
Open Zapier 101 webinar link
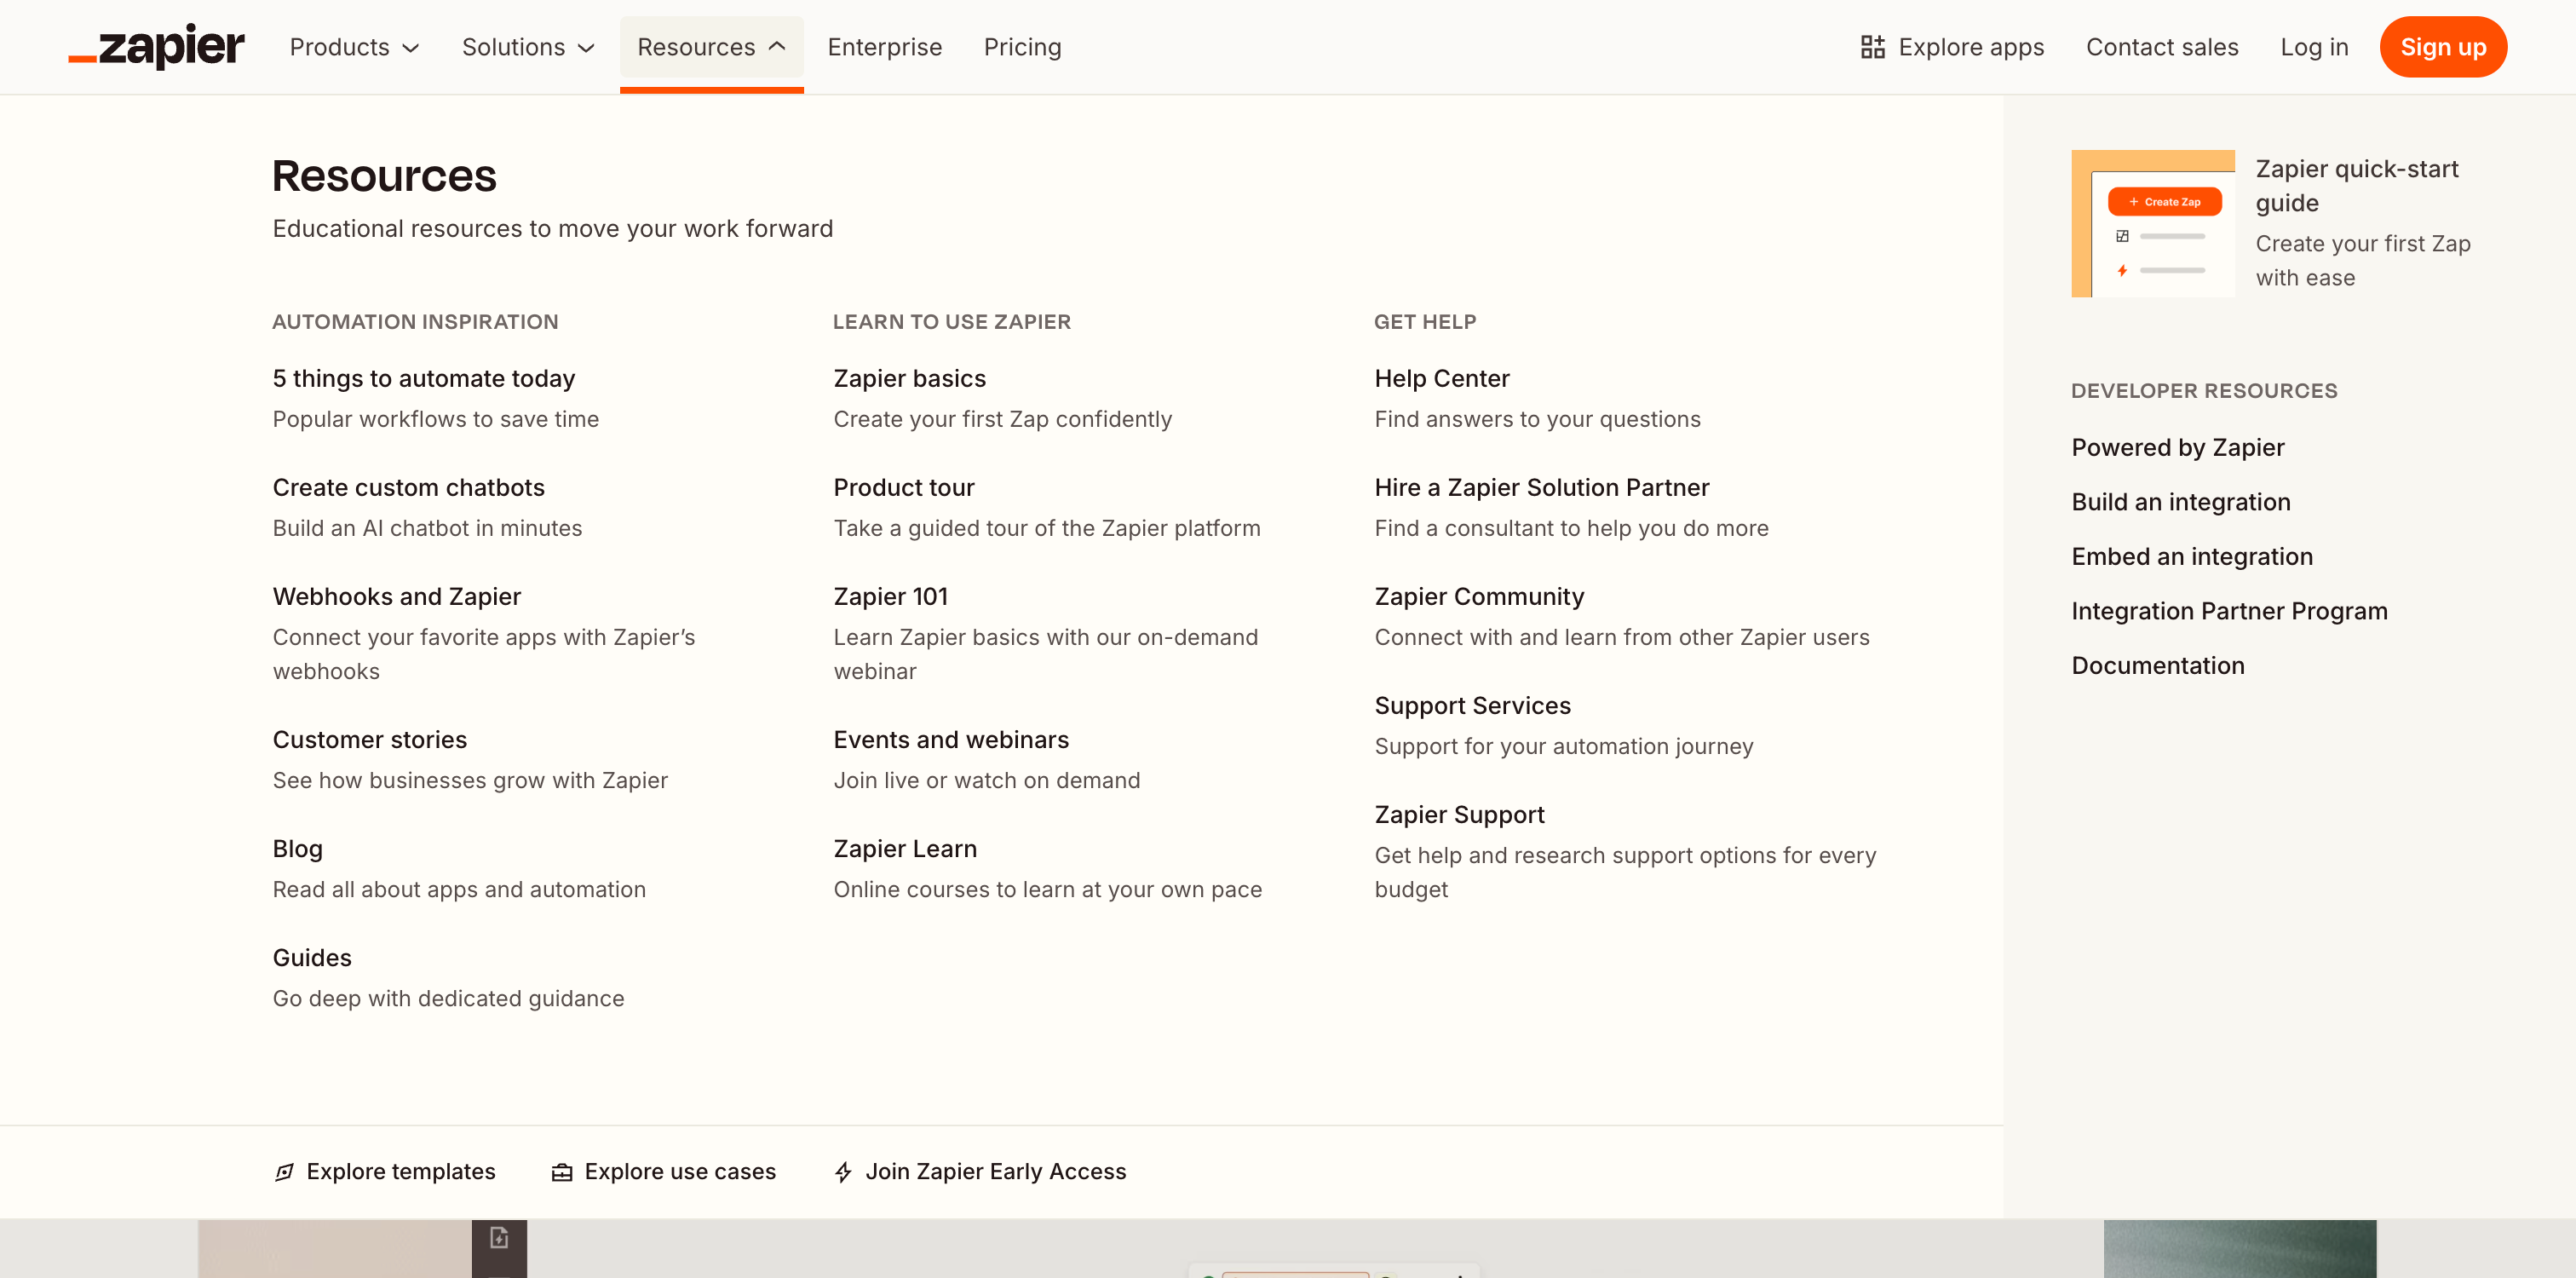coord(890,596)
